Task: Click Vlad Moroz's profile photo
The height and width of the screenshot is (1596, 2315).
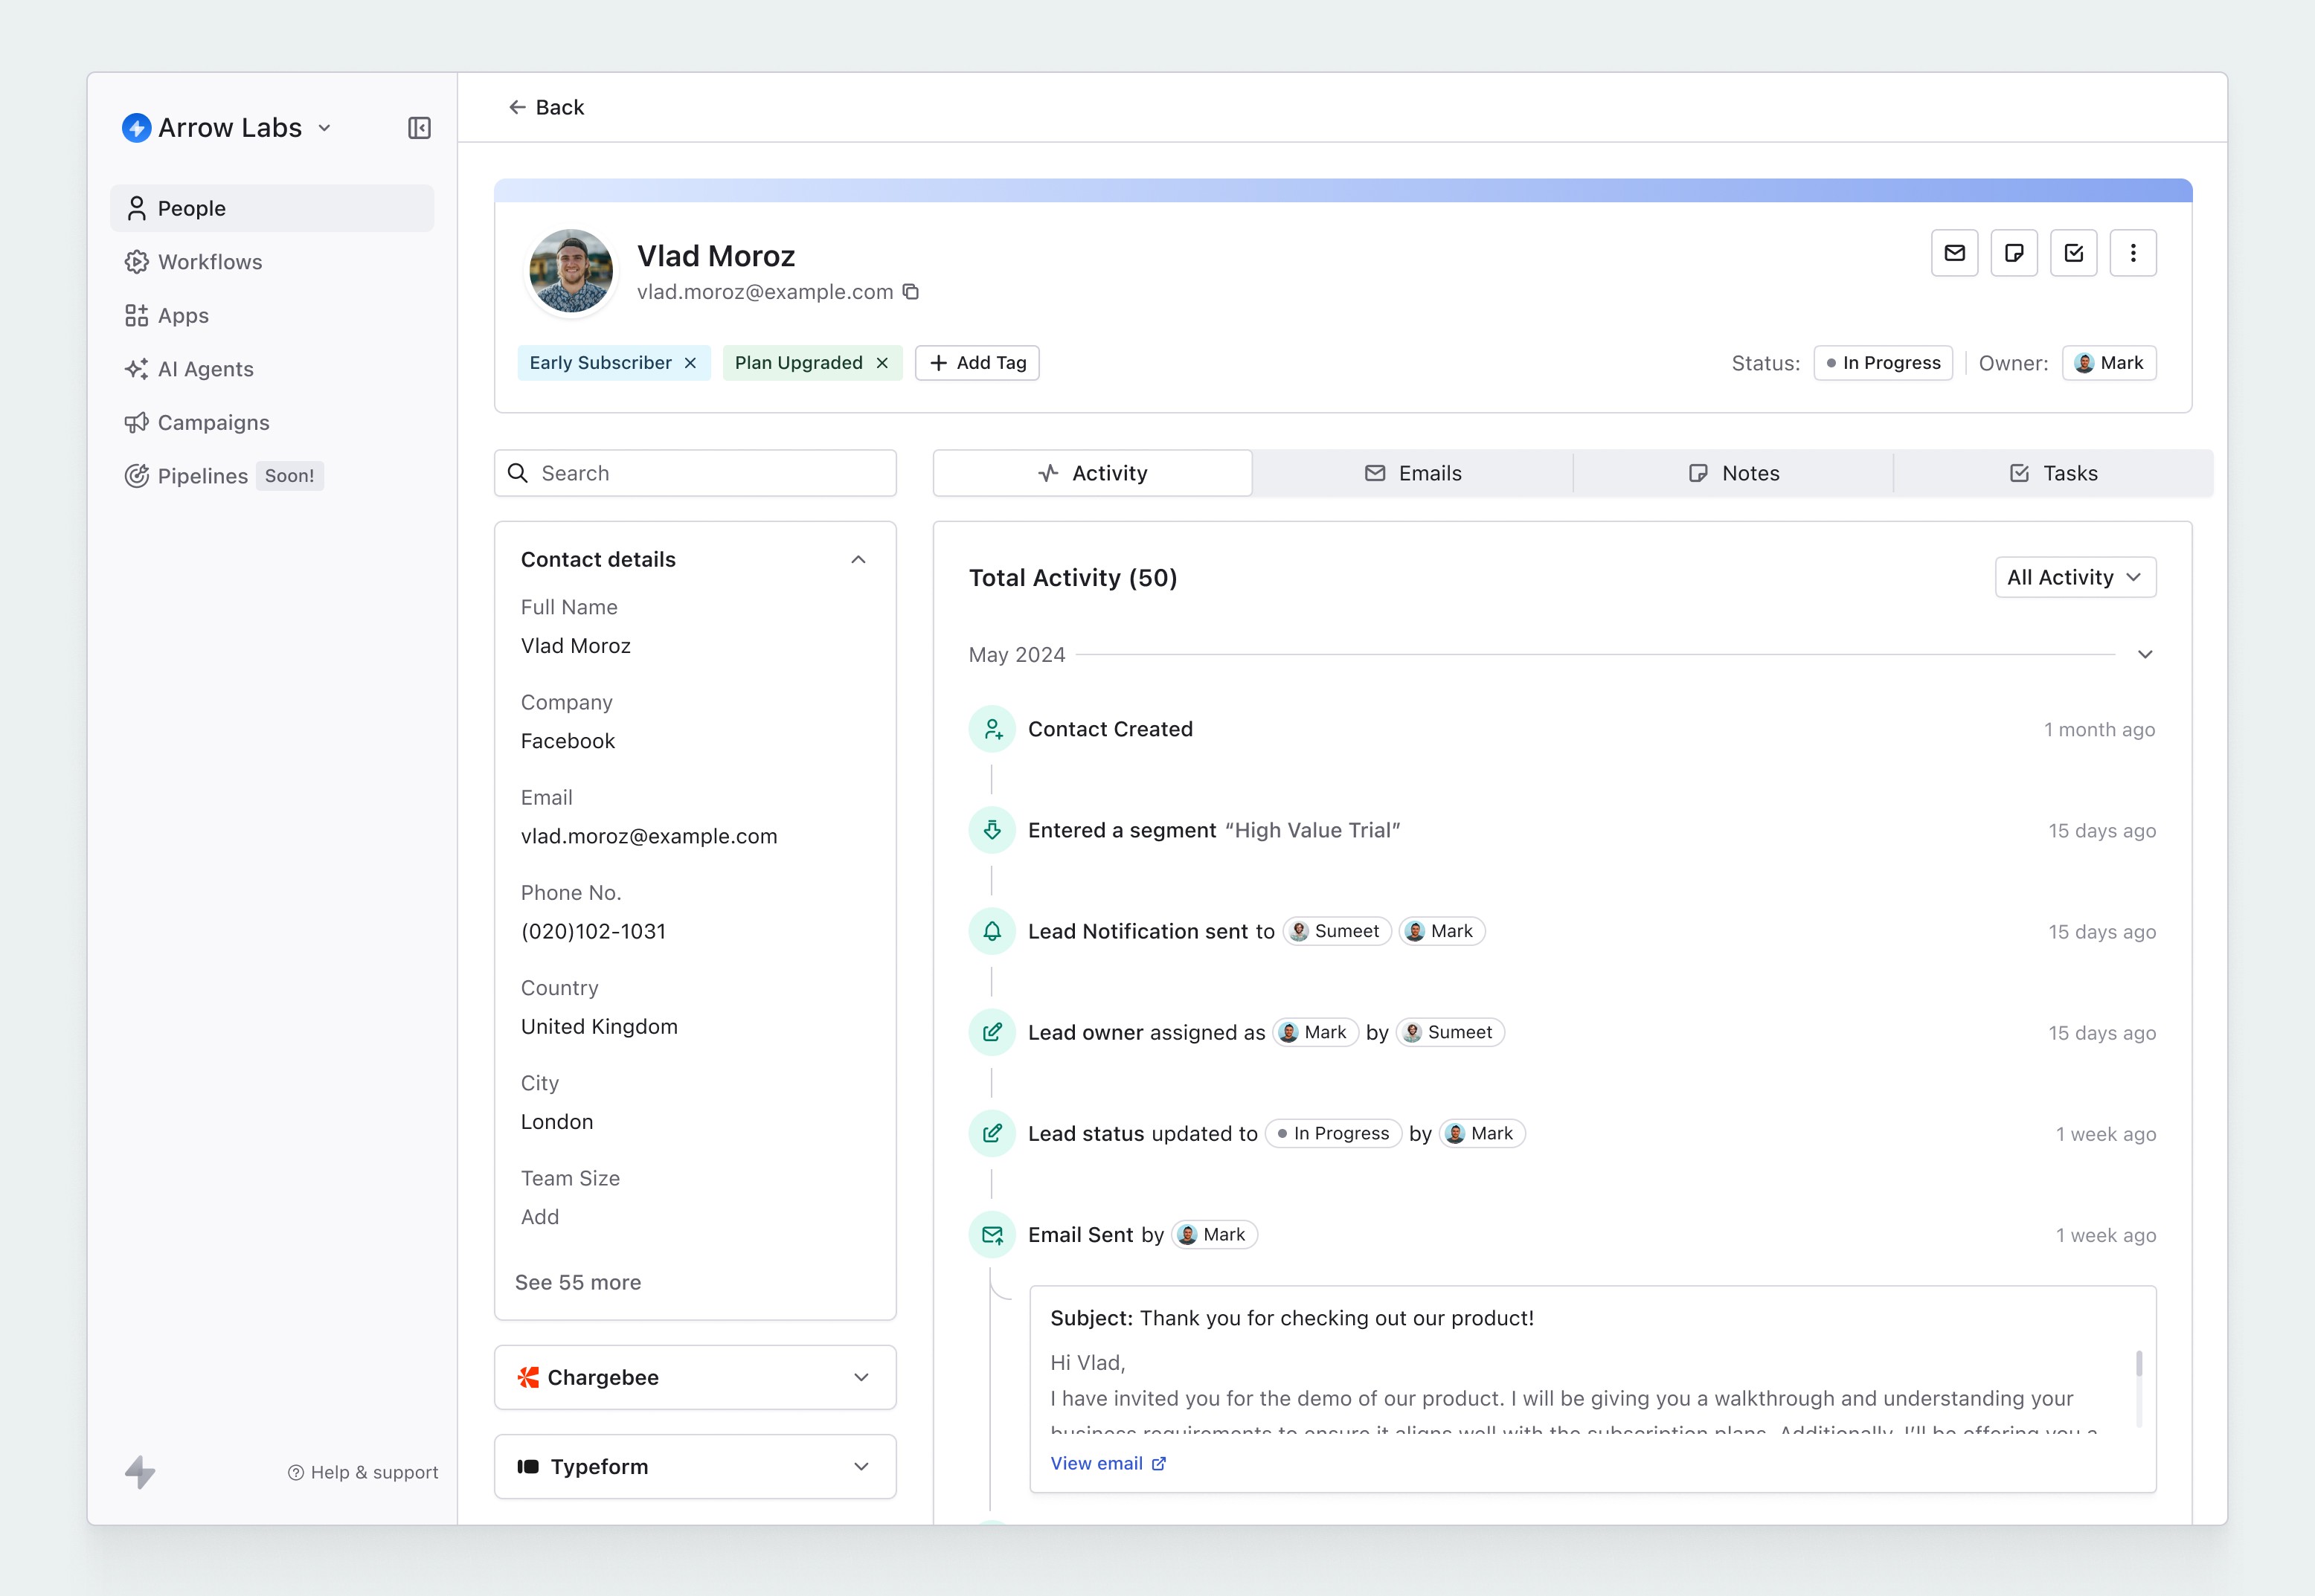Action: coord(571,271)
